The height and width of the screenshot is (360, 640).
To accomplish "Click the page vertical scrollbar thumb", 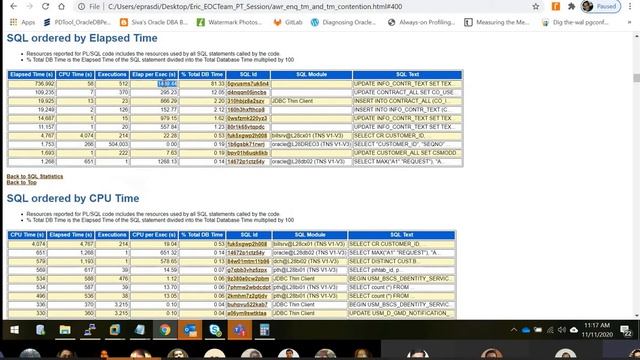I will click(x=636, y=78).
